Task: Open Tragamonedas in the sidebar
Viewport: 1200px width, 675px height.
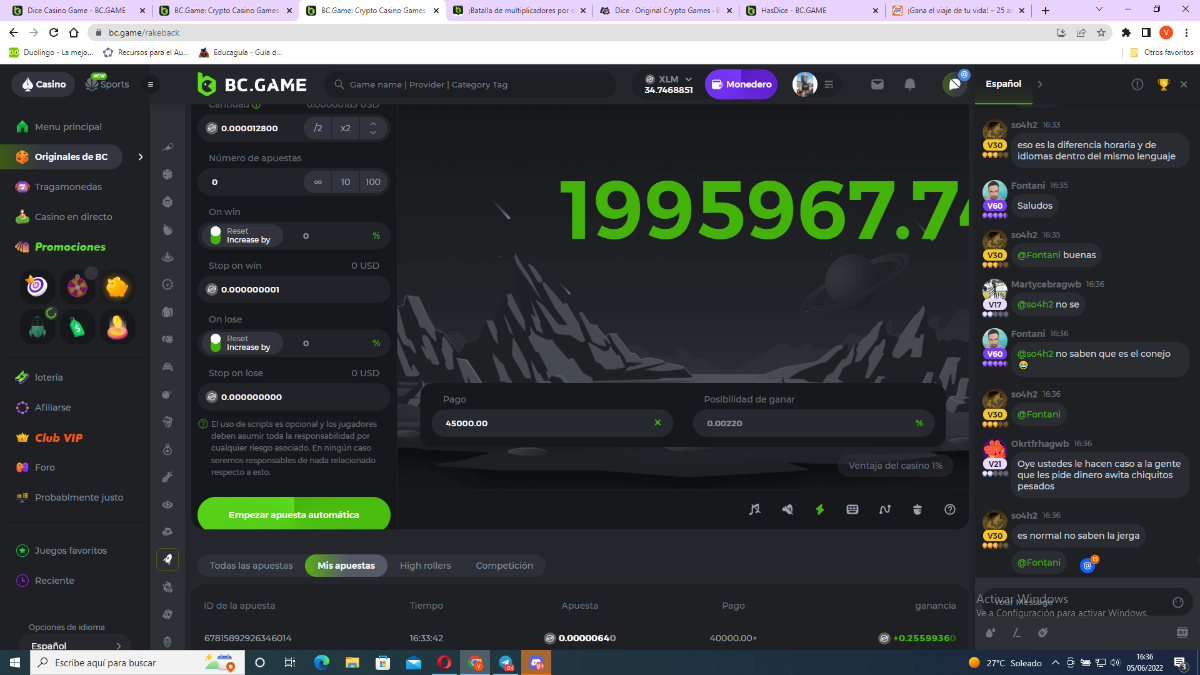Action: (68, 187)
